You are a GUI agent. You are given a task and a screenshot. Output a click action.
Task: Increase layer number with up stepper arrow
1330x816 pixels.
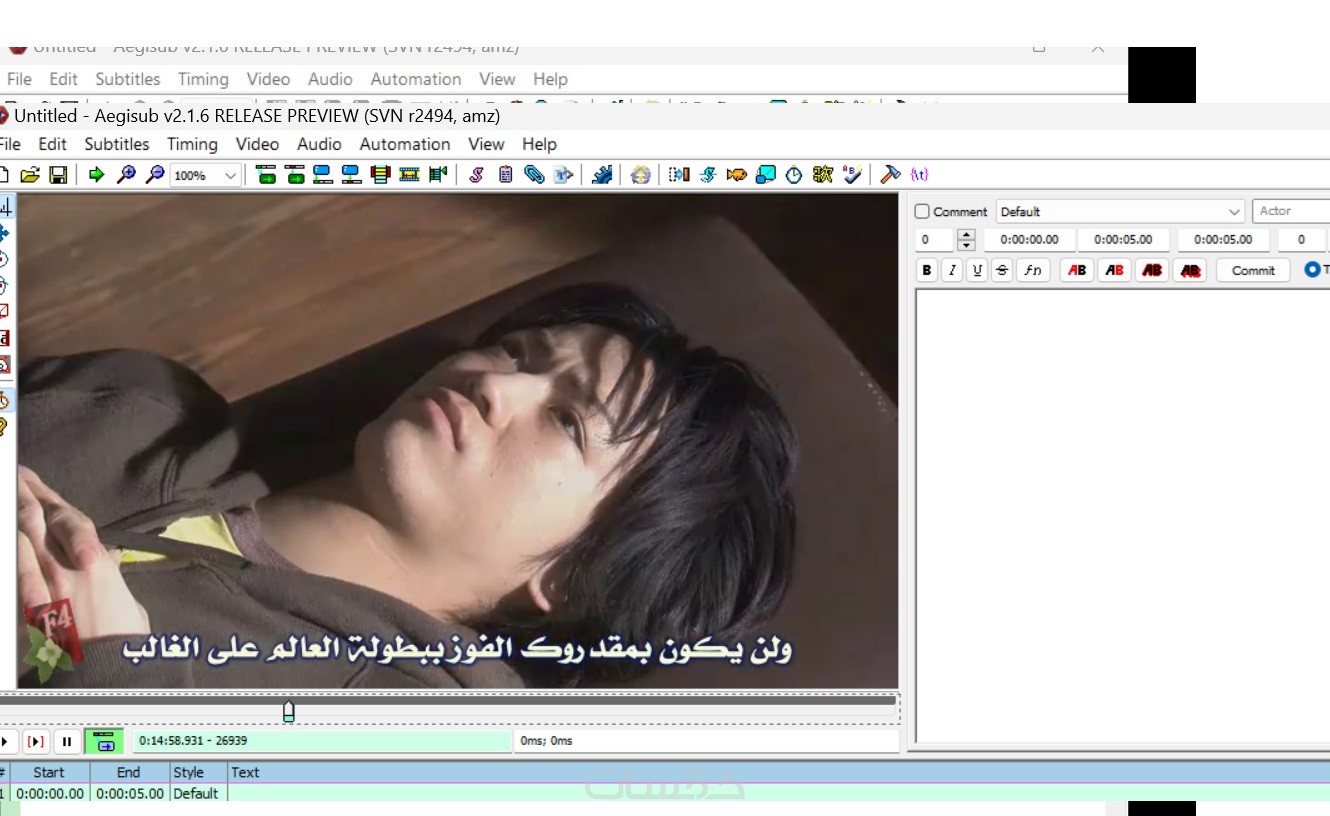point(966,235)
